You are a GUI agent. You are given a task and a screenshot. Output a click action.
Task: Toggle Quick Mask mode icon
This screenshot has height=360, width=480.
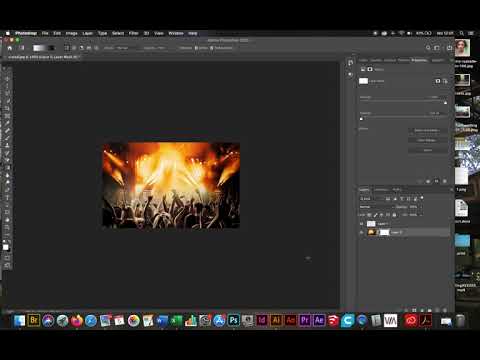pyautogui.click(x=7, y=257)
